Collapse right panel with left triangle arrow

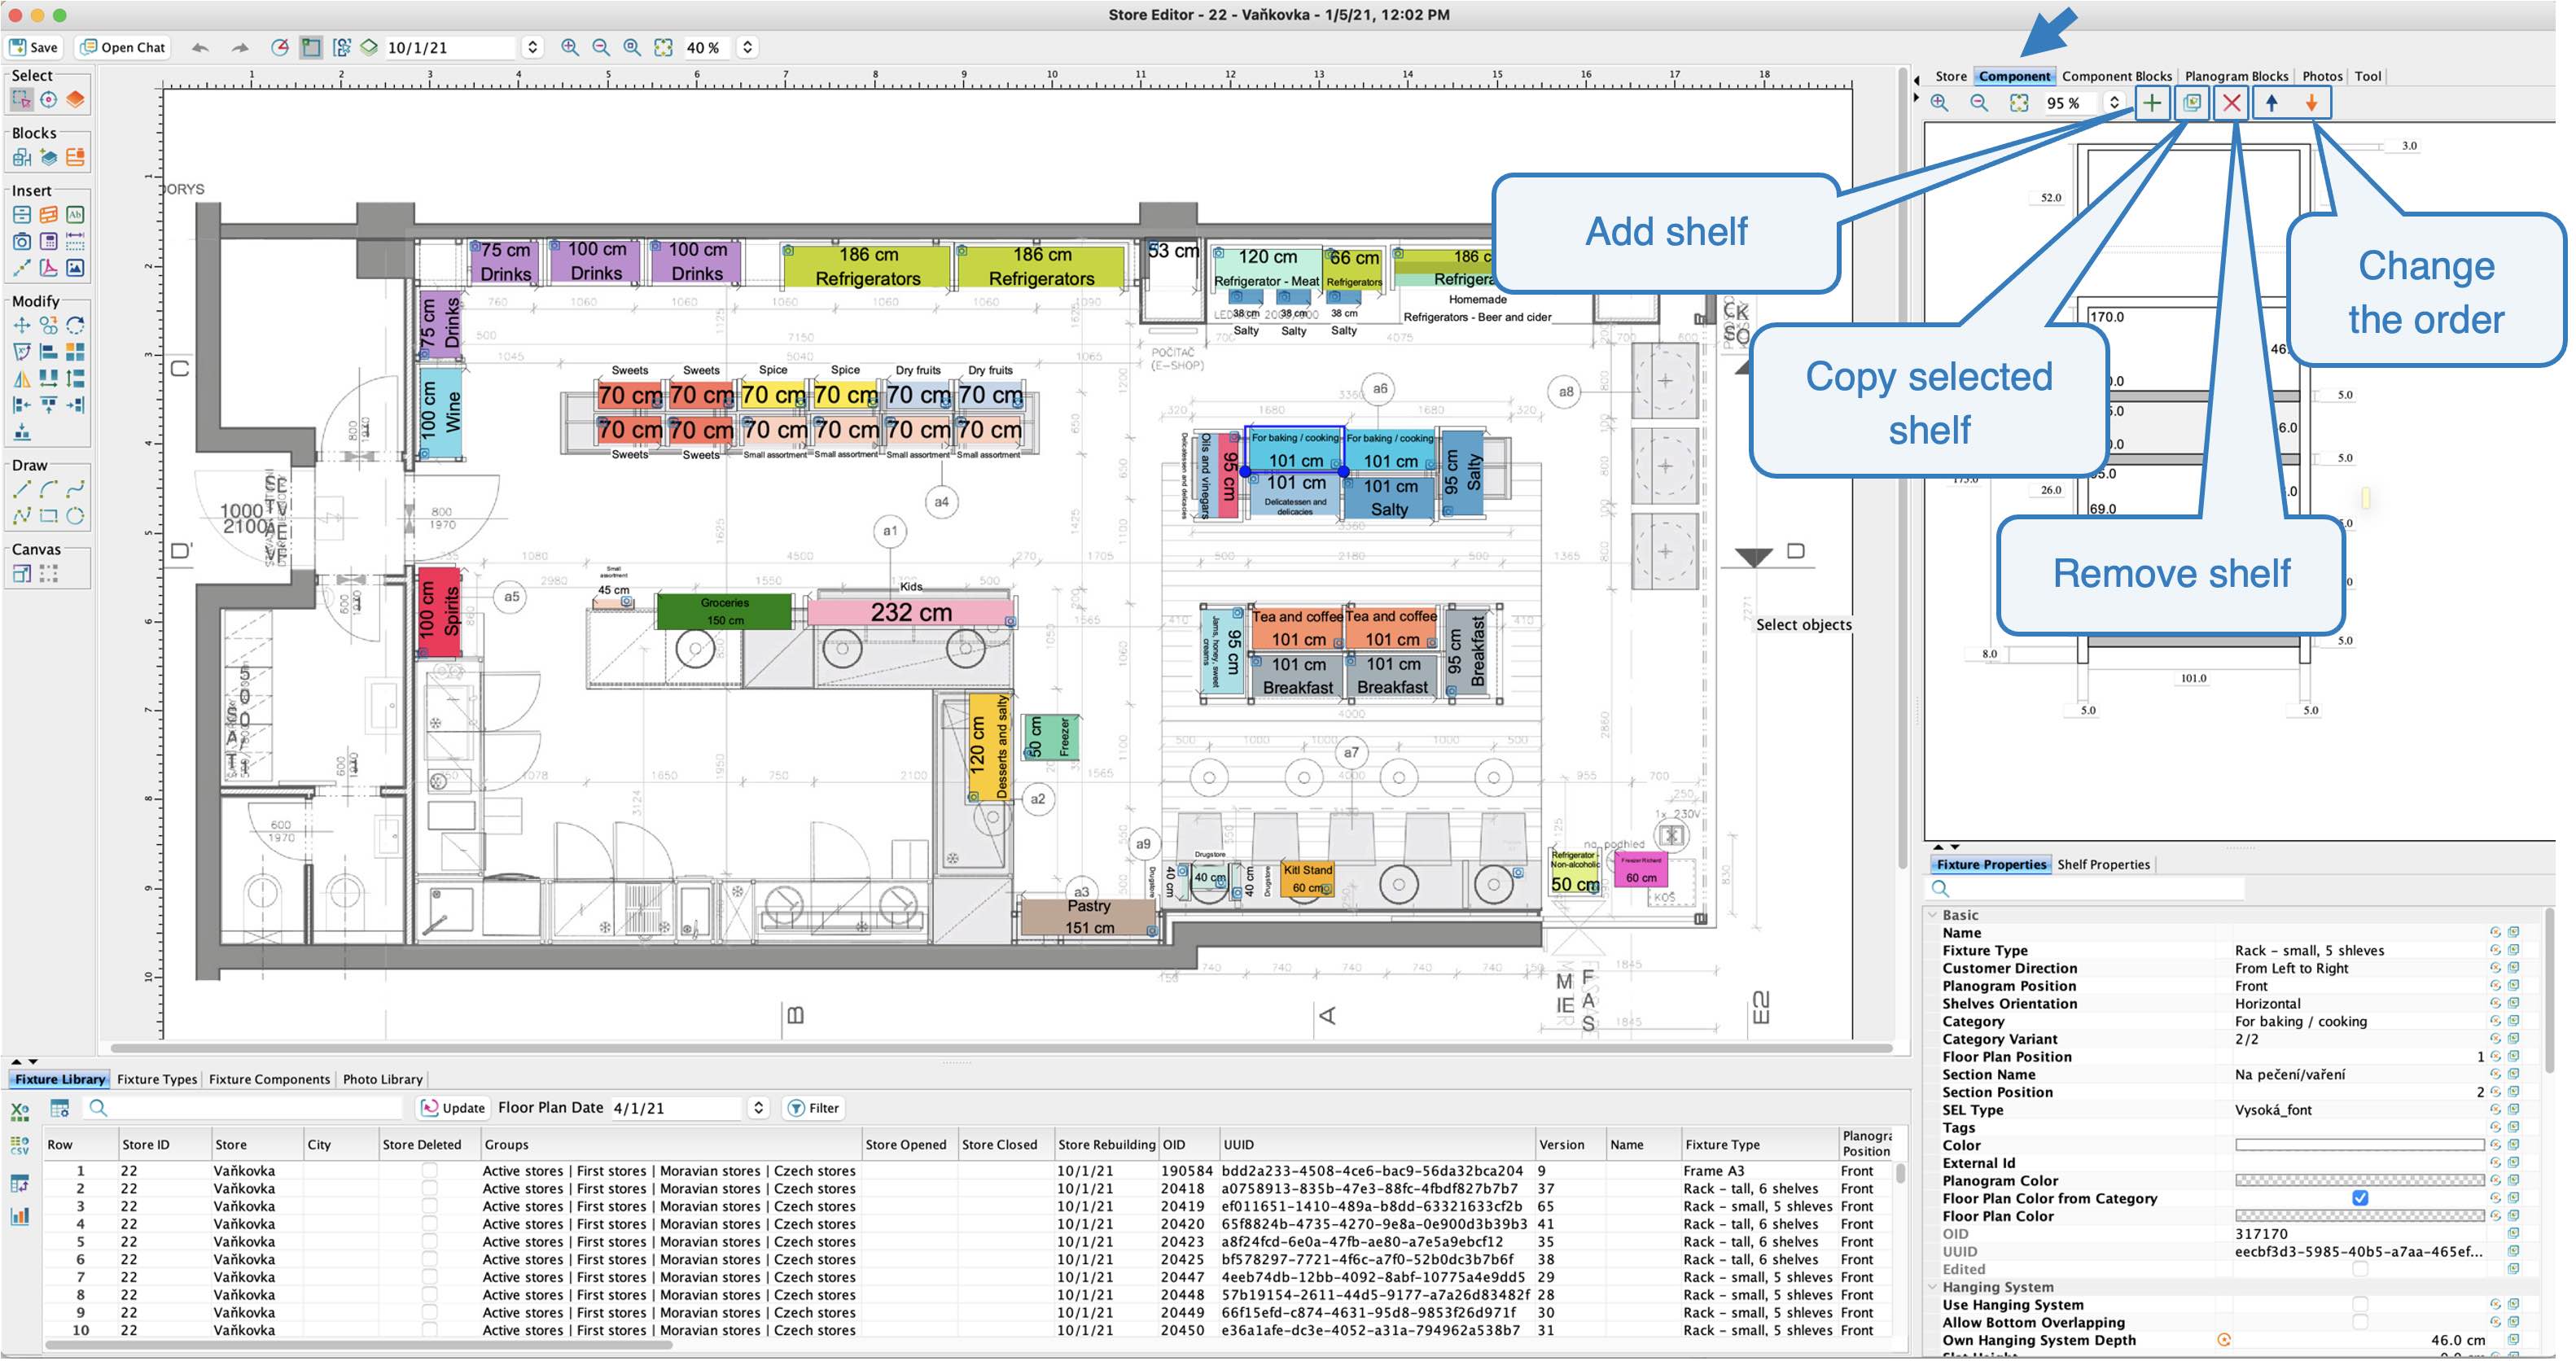(1917, 80)
